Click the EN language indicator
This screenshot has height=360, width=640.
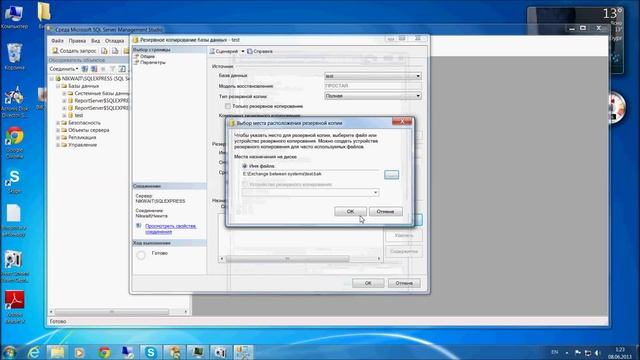tap(555, 352)
